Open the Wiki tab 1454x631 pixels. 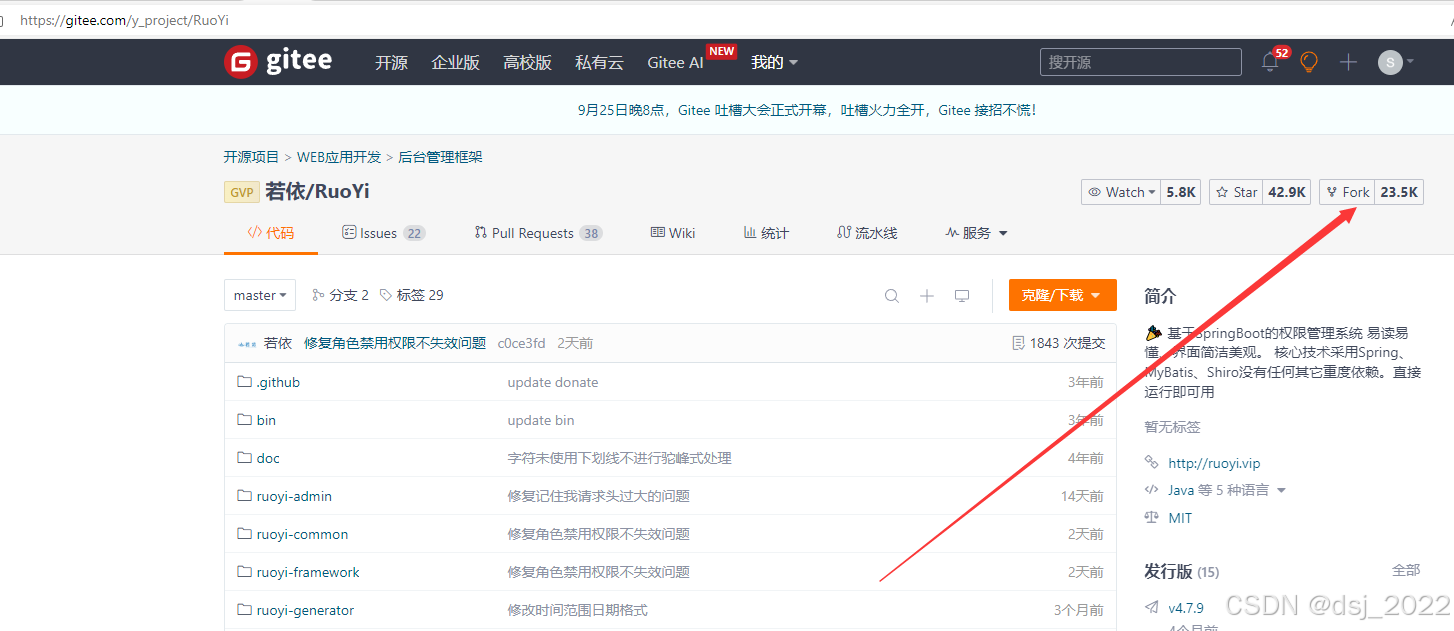coord(673,233)
